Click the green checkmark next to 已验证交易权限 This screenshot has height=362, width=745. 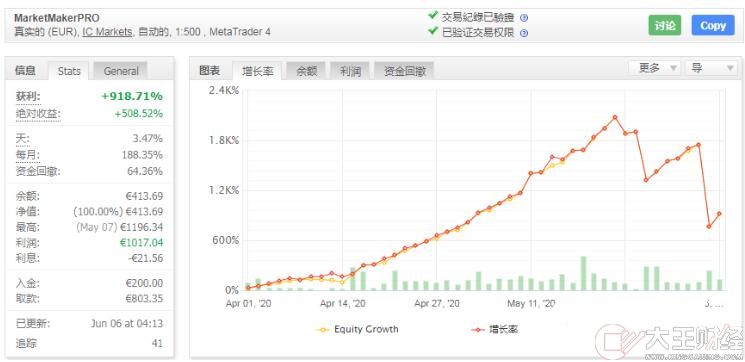(432, 31)
